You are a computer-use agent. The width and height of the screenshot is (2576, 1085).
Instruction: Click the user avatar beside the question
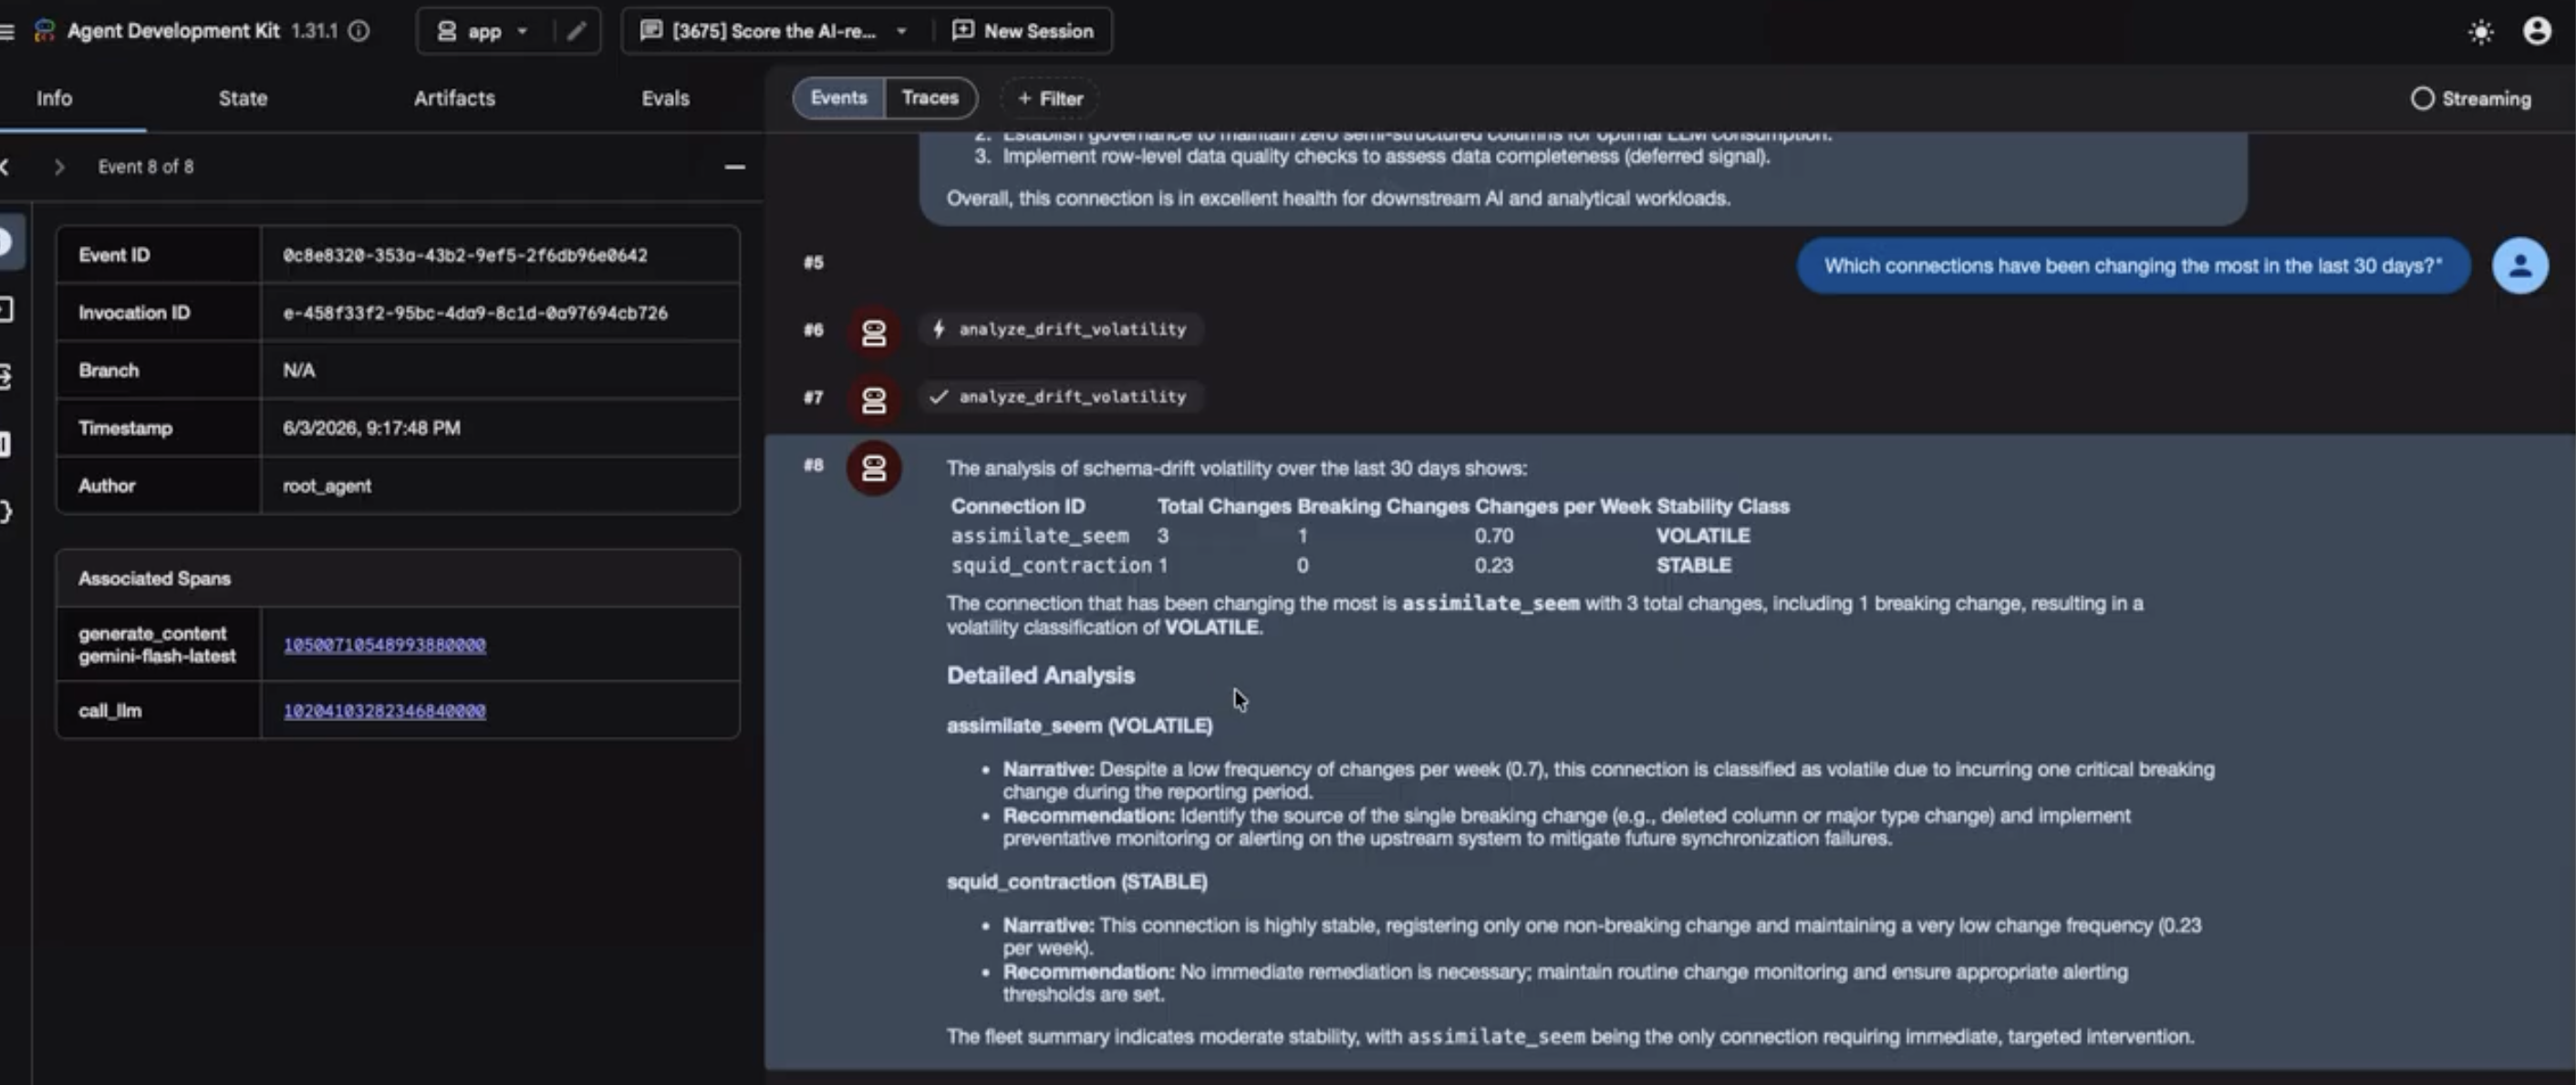click(2519, 266)
